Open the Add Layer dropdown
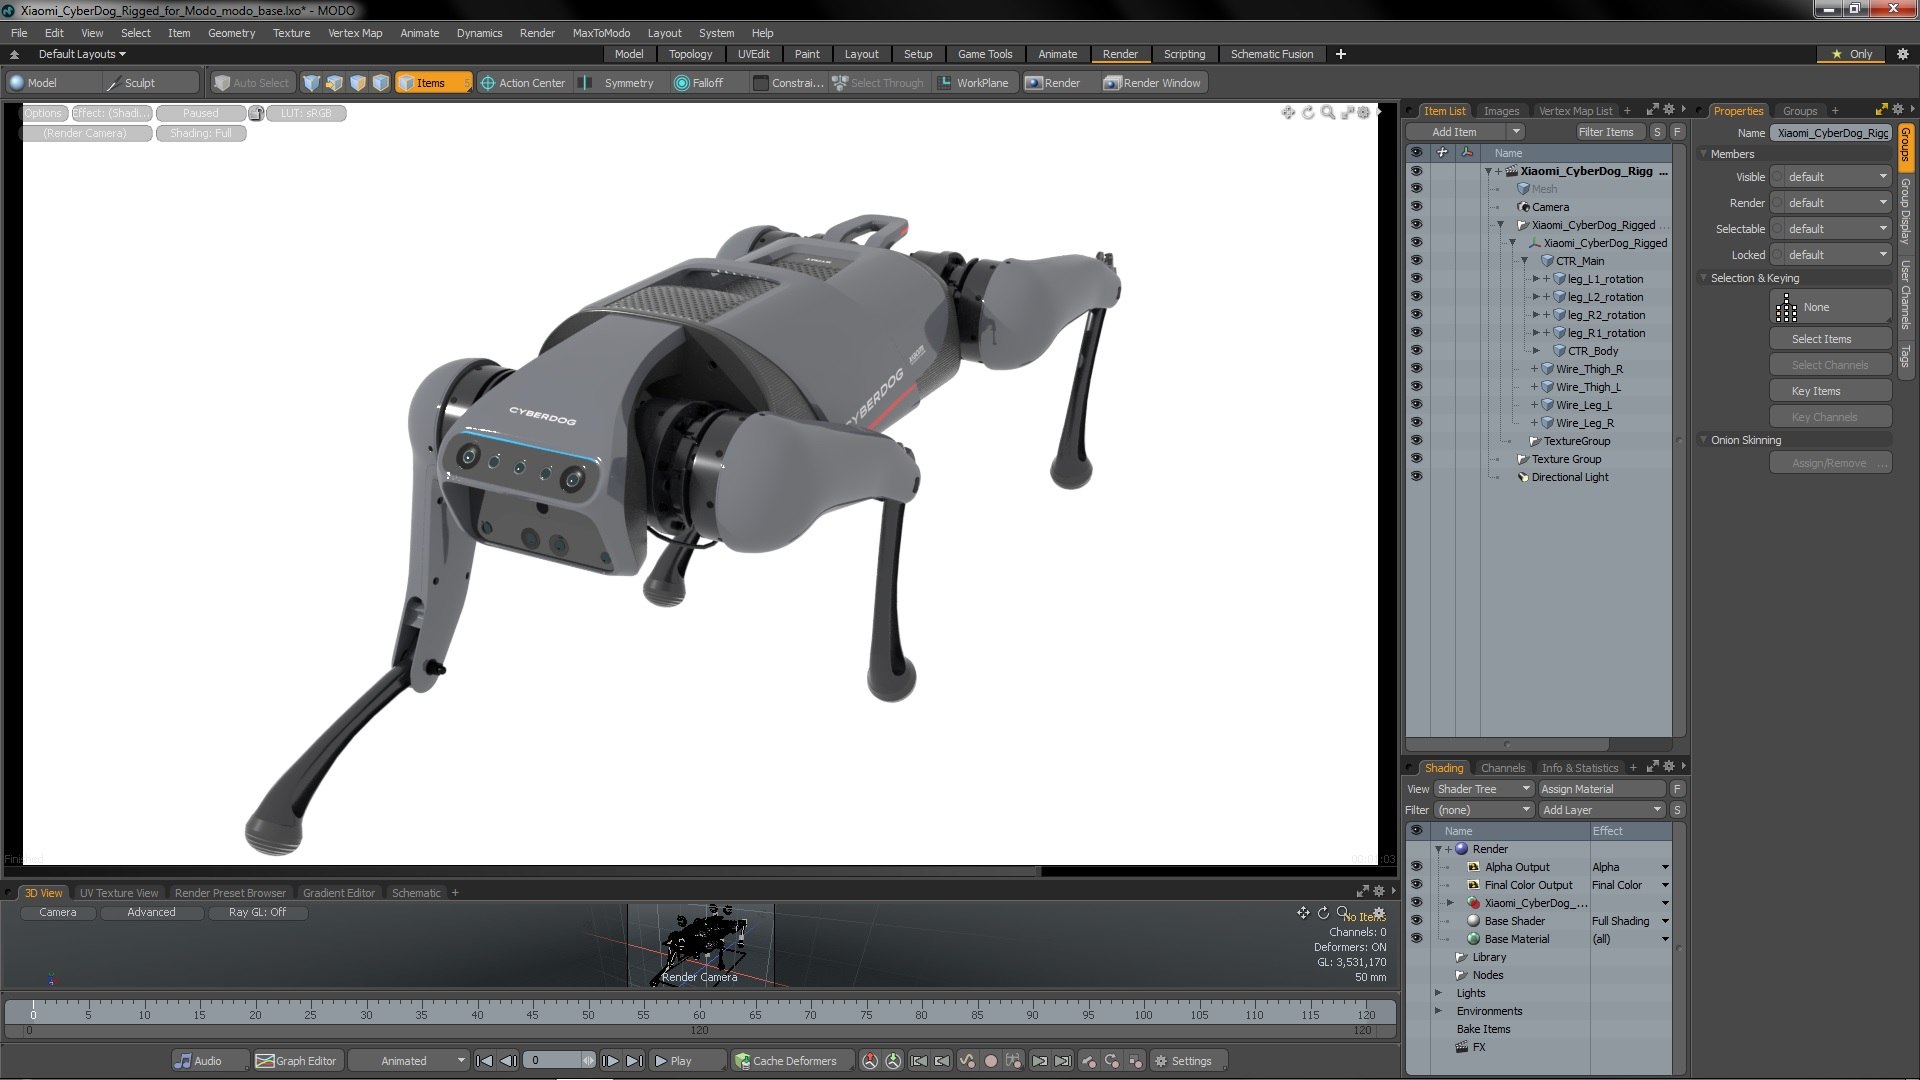 1602,810
